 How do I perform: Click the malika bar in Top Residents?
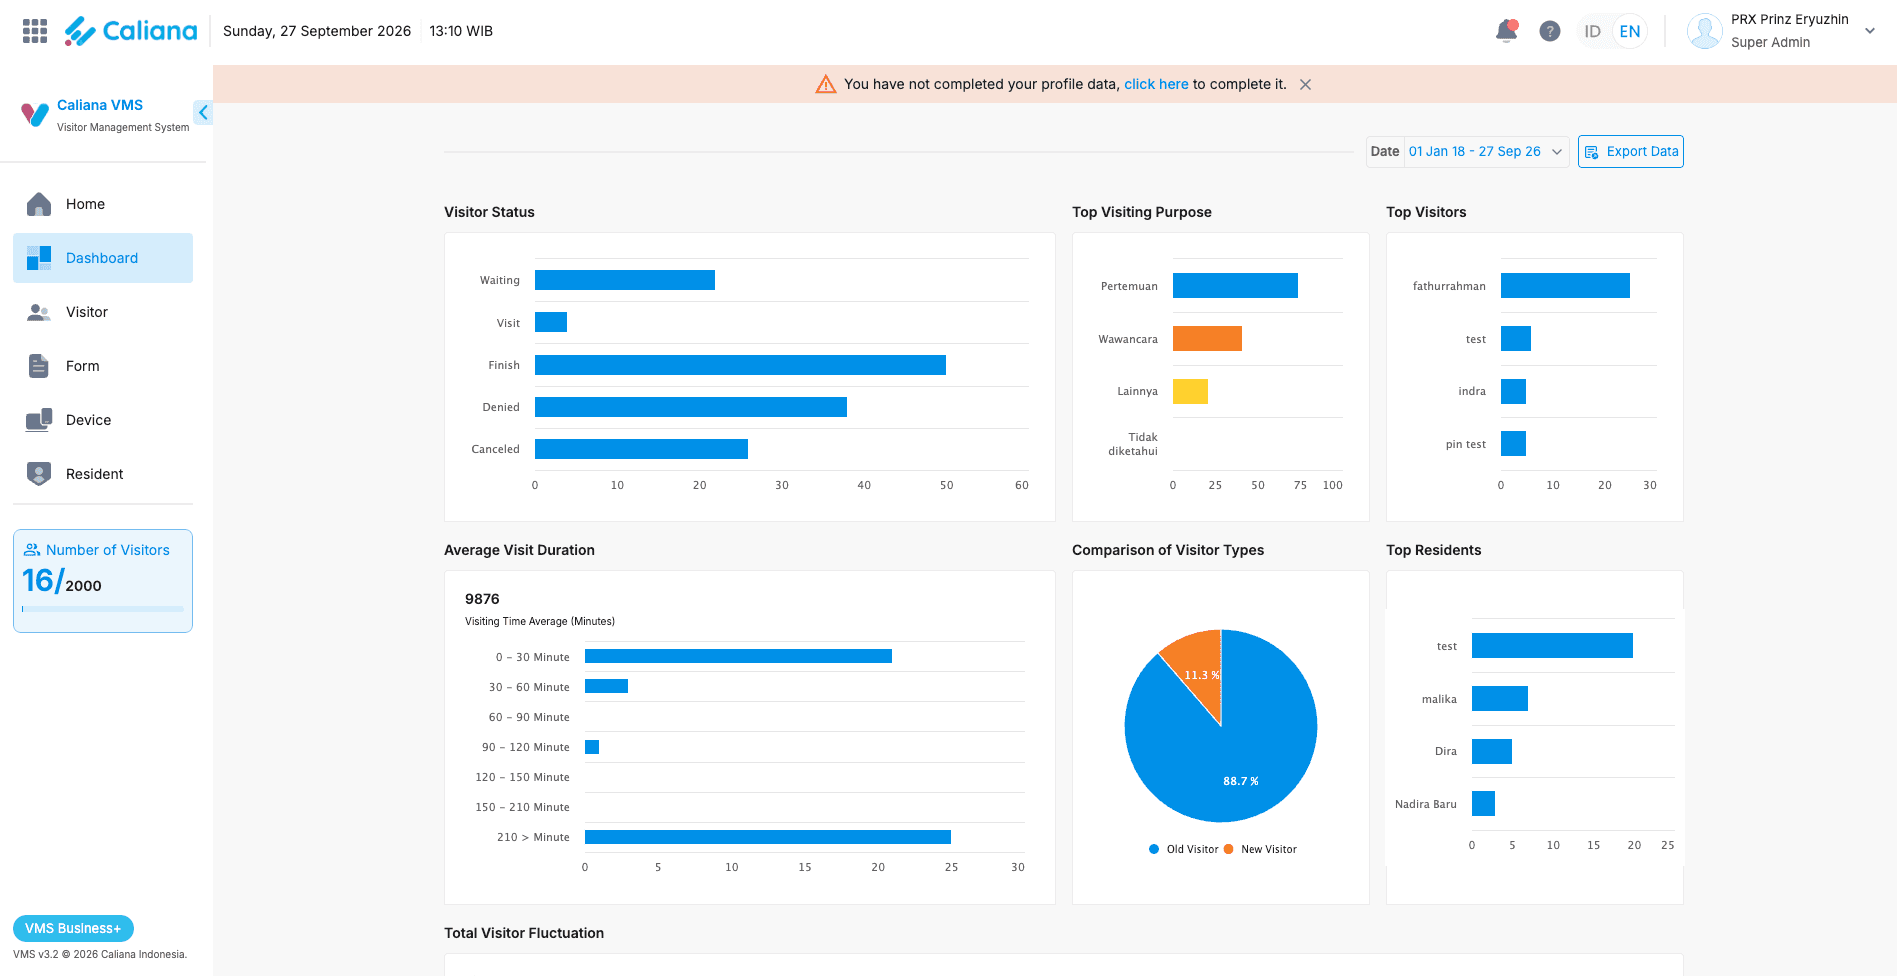click(1500, 699)
